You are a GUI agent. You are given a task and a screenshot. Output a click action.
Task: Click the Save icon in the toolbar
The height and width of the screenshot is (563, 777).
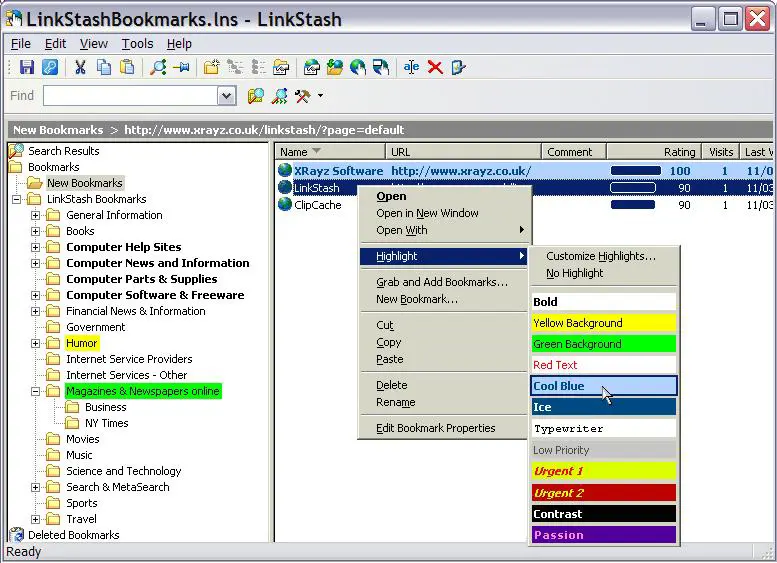point(27,67)
